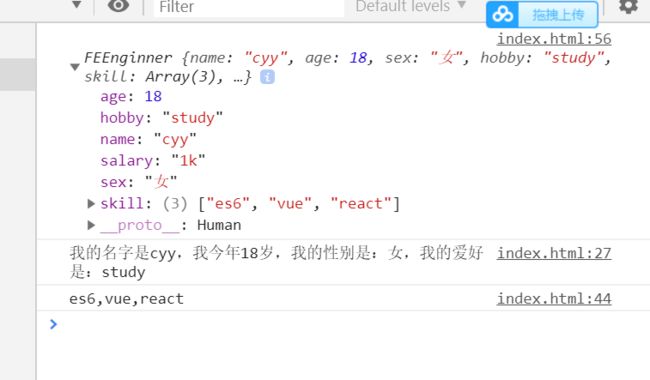Select the age: 18 property row

tap(131, 97)
